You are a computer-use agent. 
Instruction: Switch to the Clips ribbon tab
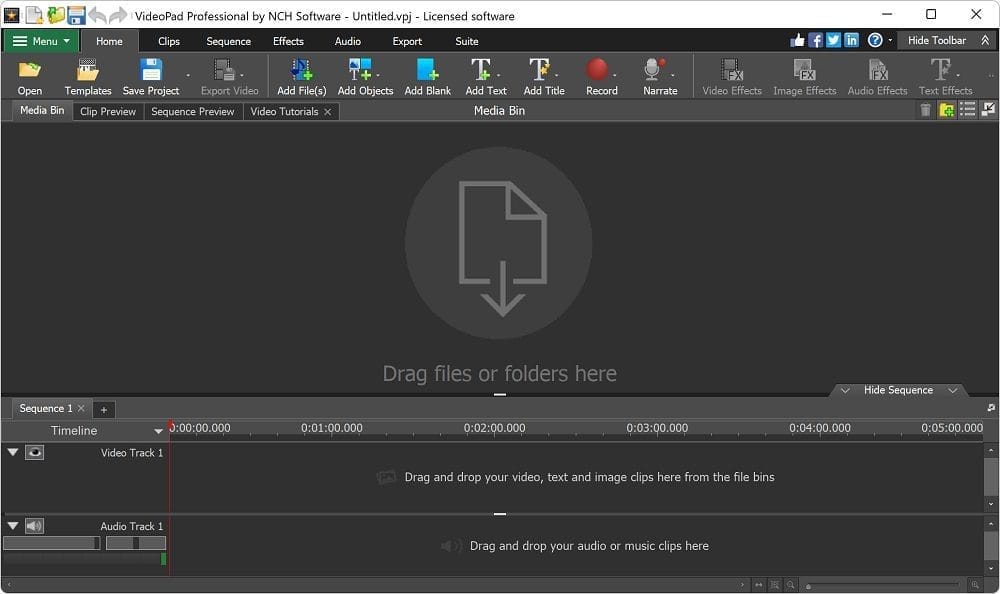pyautogui.click(x=169, y=41)
